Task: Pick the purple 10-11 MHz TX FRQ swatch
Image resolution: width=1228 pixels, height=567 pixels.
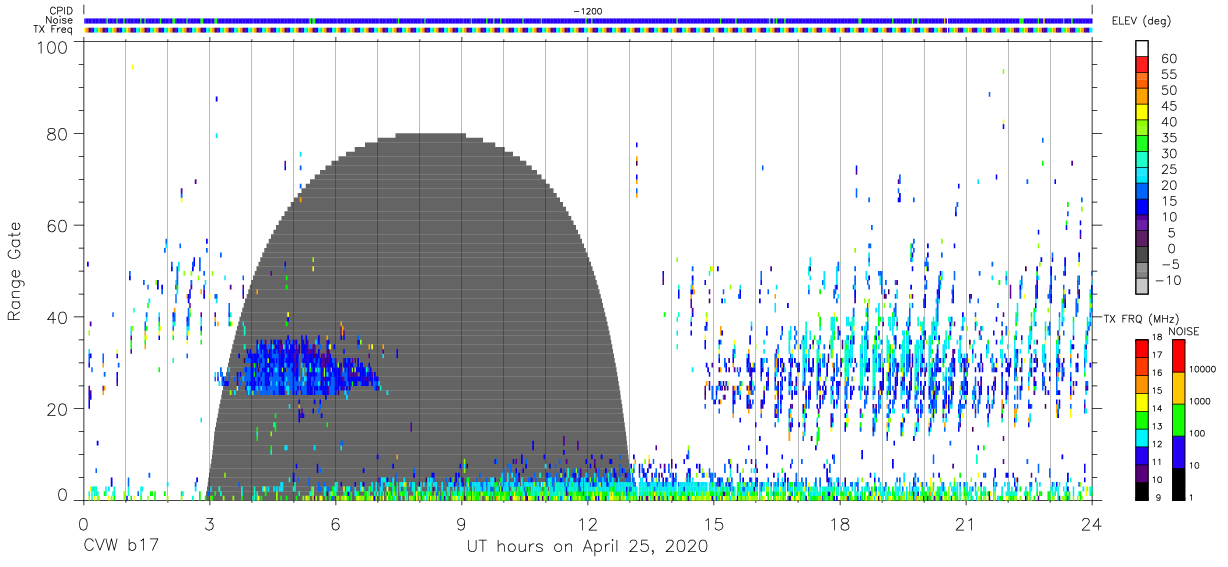Action: point(1142,472)
